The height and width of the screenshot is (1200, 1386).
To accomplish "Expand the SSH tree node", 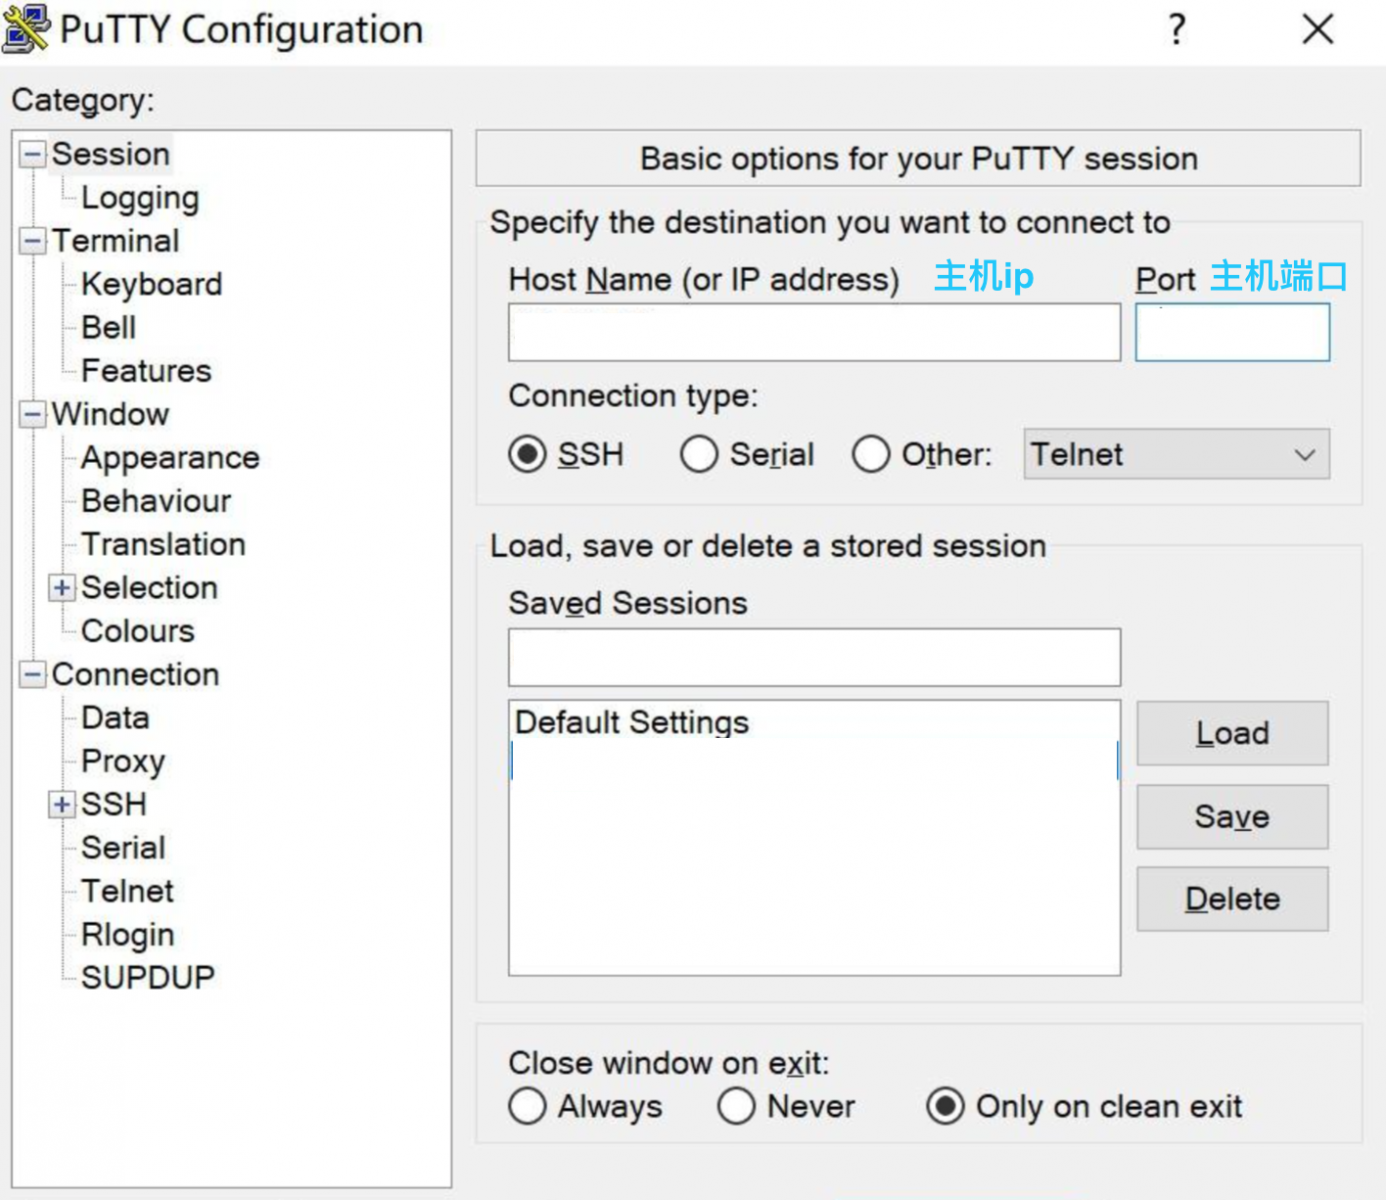I will (x=62, y=804).
